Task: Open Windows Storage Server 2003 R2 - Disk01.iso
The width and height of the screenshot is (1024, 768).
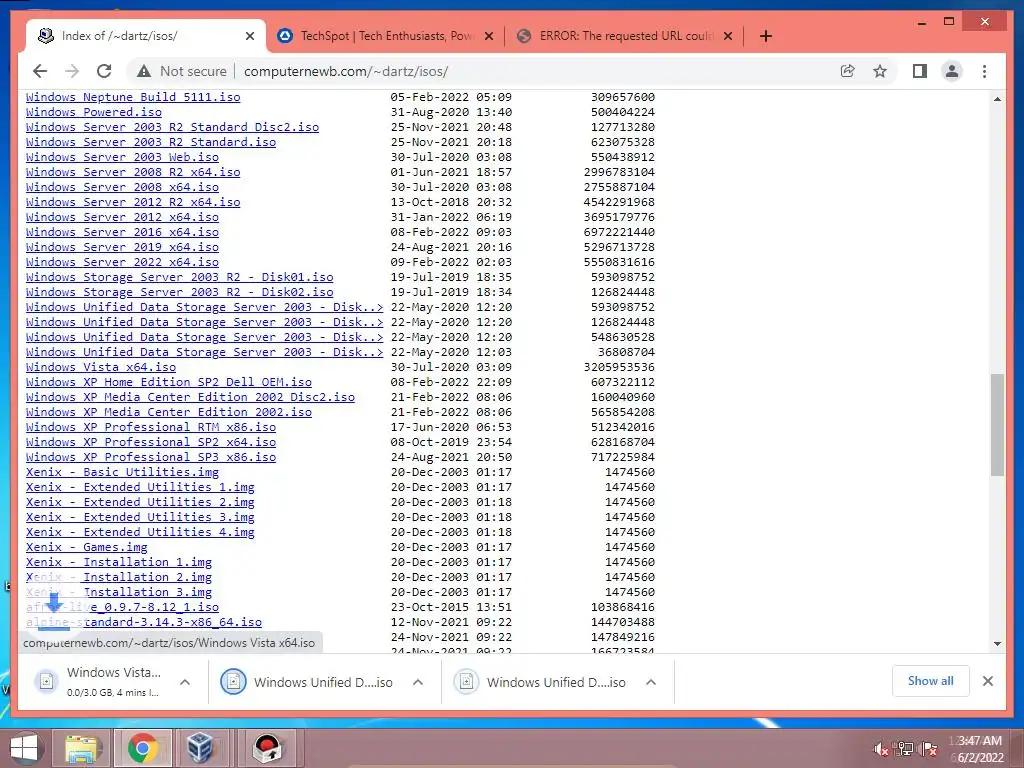Action: tap(180, 278)
